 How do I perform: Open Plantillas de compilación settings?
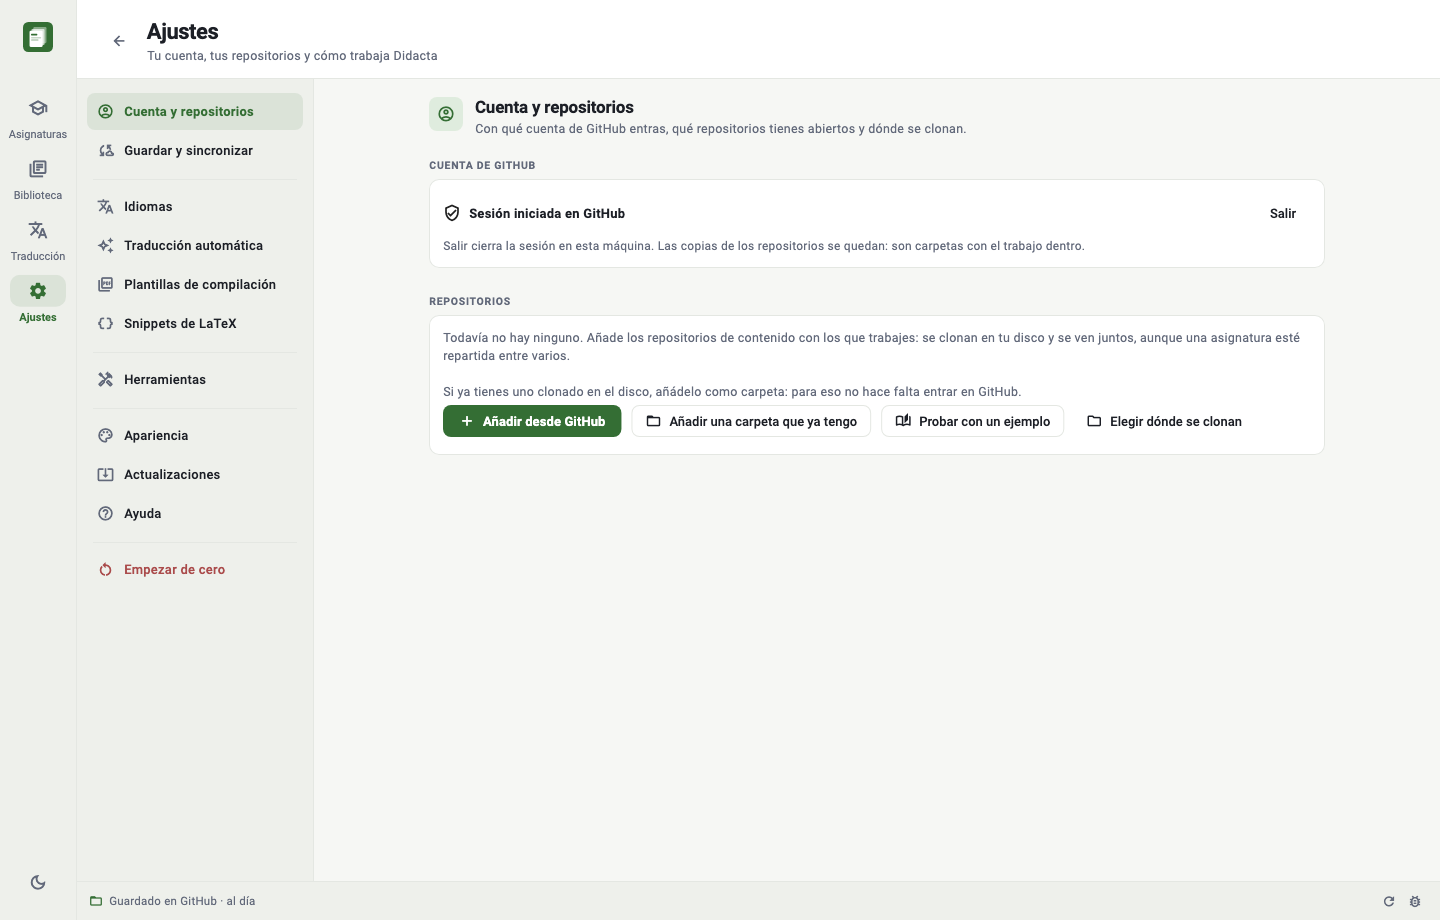(x=195, y=284)
